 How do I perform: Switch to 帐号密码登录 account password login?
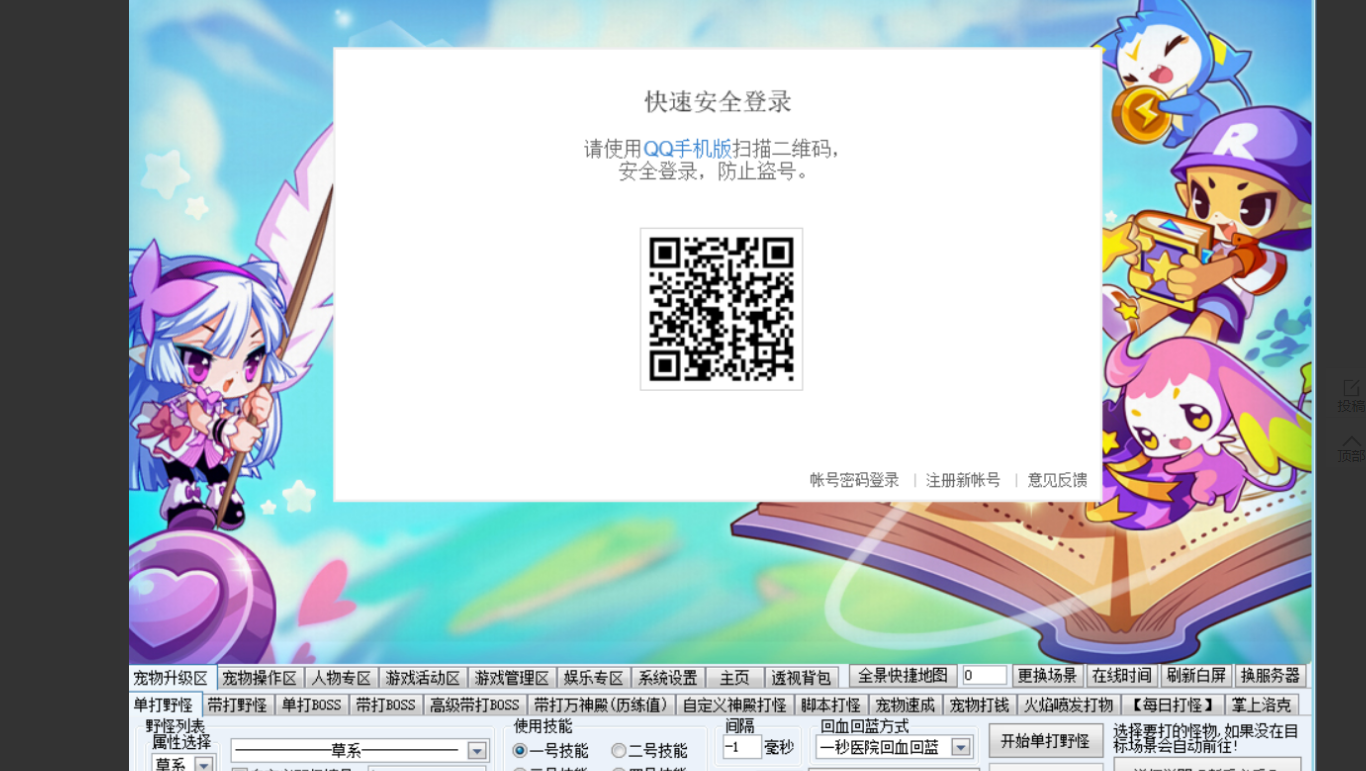[854, 480]
